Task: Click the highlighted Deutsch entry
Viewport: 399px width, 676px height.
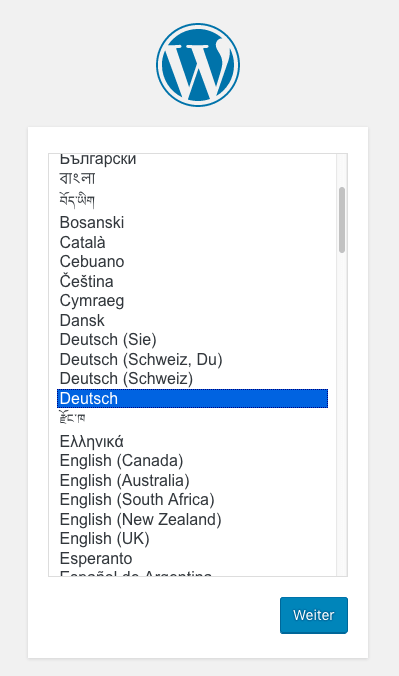Action: pyautogui.click(x=192, y=398)
